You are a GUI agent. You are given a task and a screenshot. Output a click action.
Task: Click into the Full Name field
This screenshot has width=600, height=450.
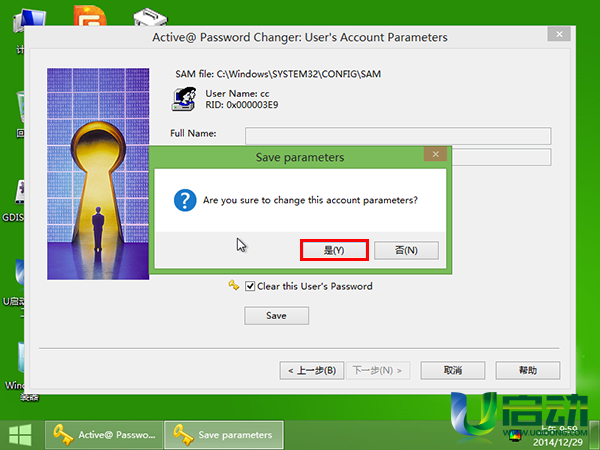click(398, 136)
